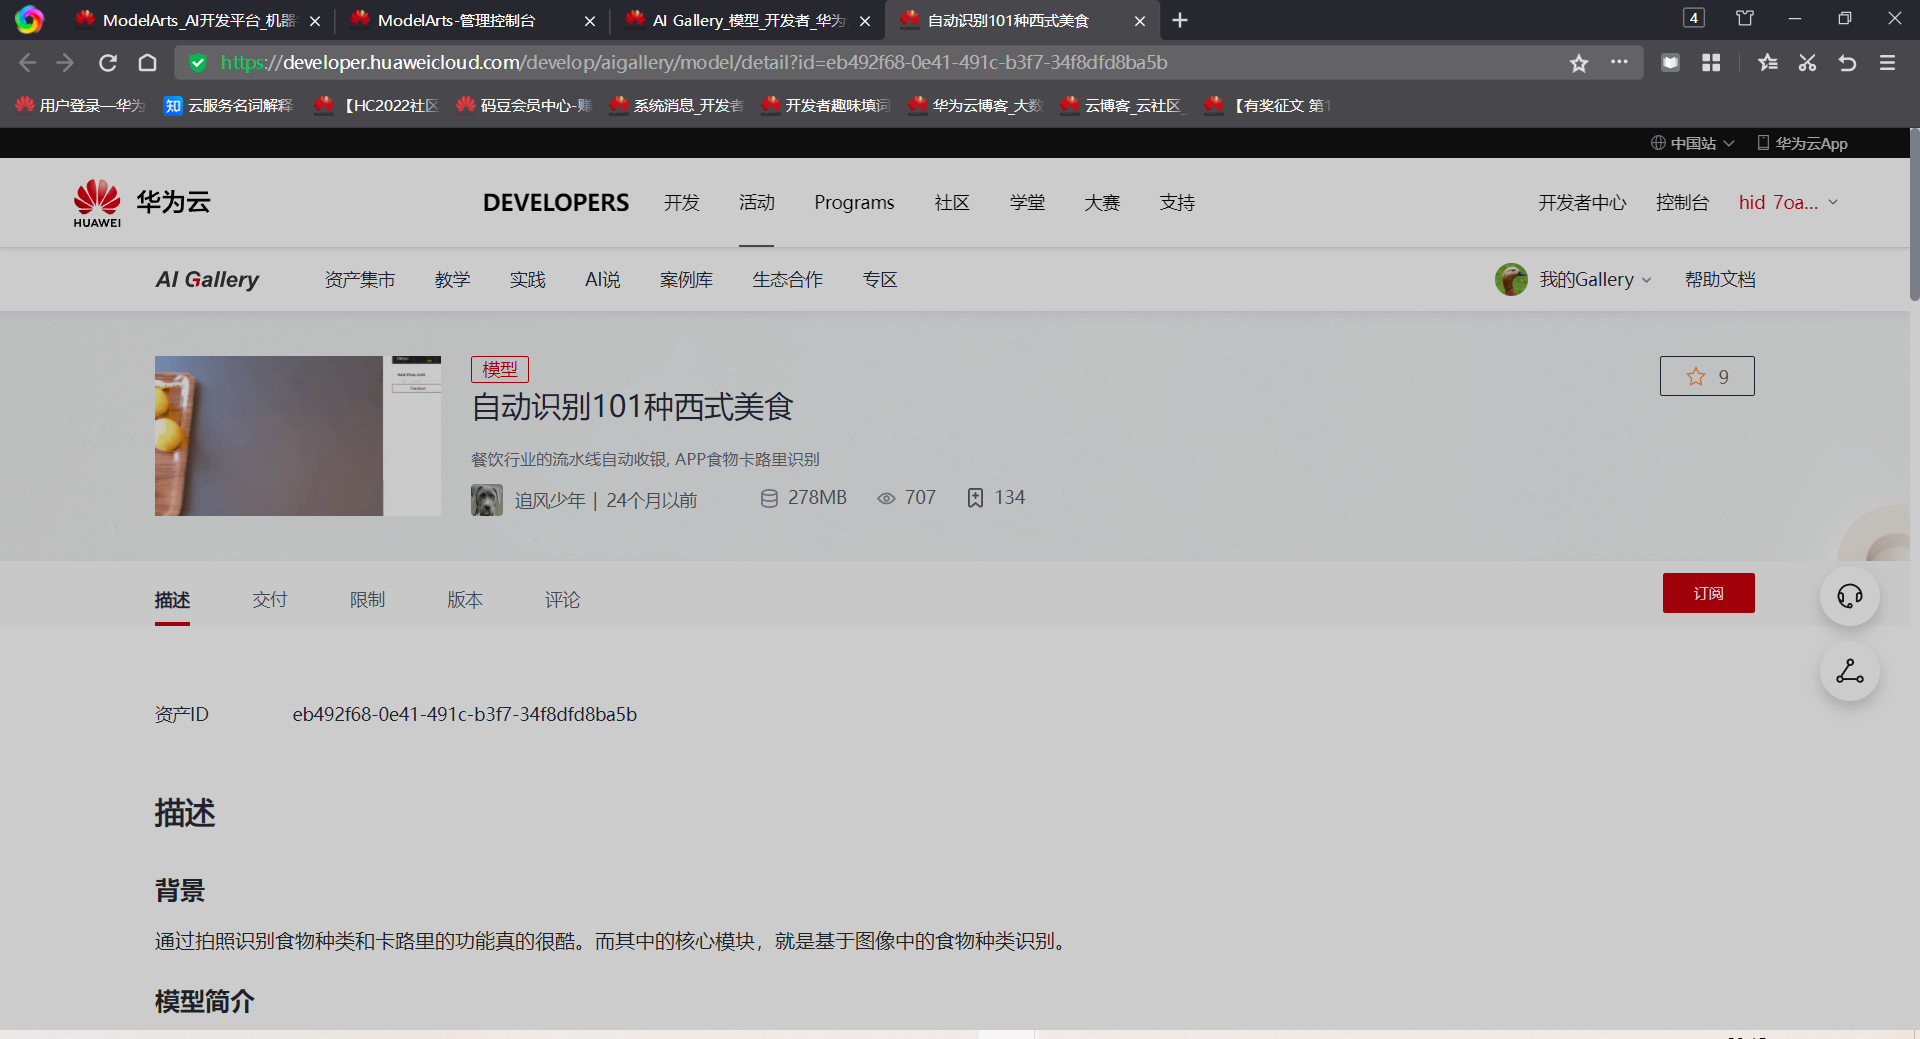Screen dimensions: 1920x1039
Task: Close the ModelArts_AI开发平台 tab
Action: coord(315,21)
